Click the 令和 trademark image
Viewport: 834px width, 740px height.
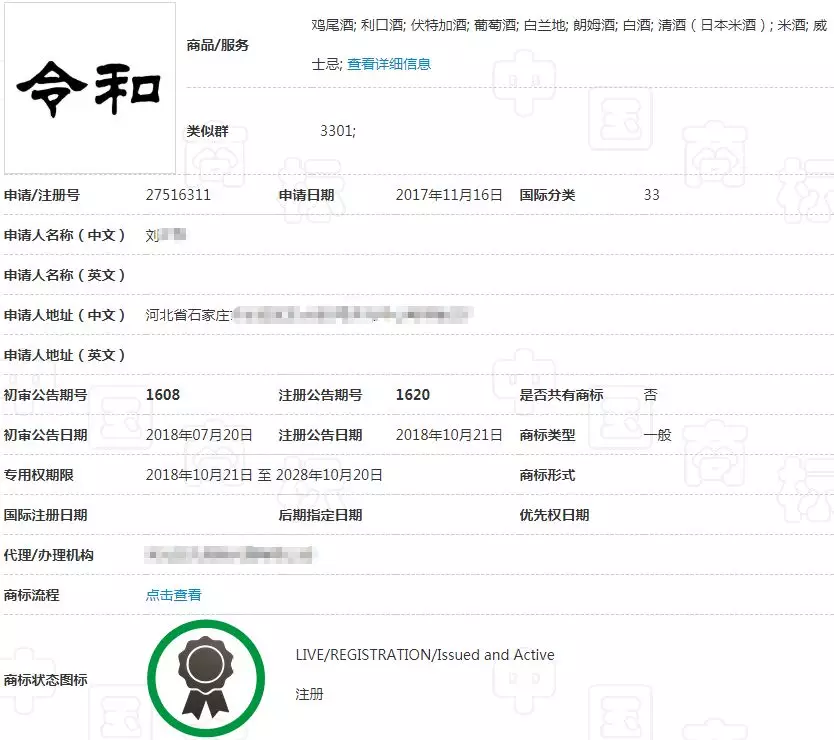click(90, 88)
